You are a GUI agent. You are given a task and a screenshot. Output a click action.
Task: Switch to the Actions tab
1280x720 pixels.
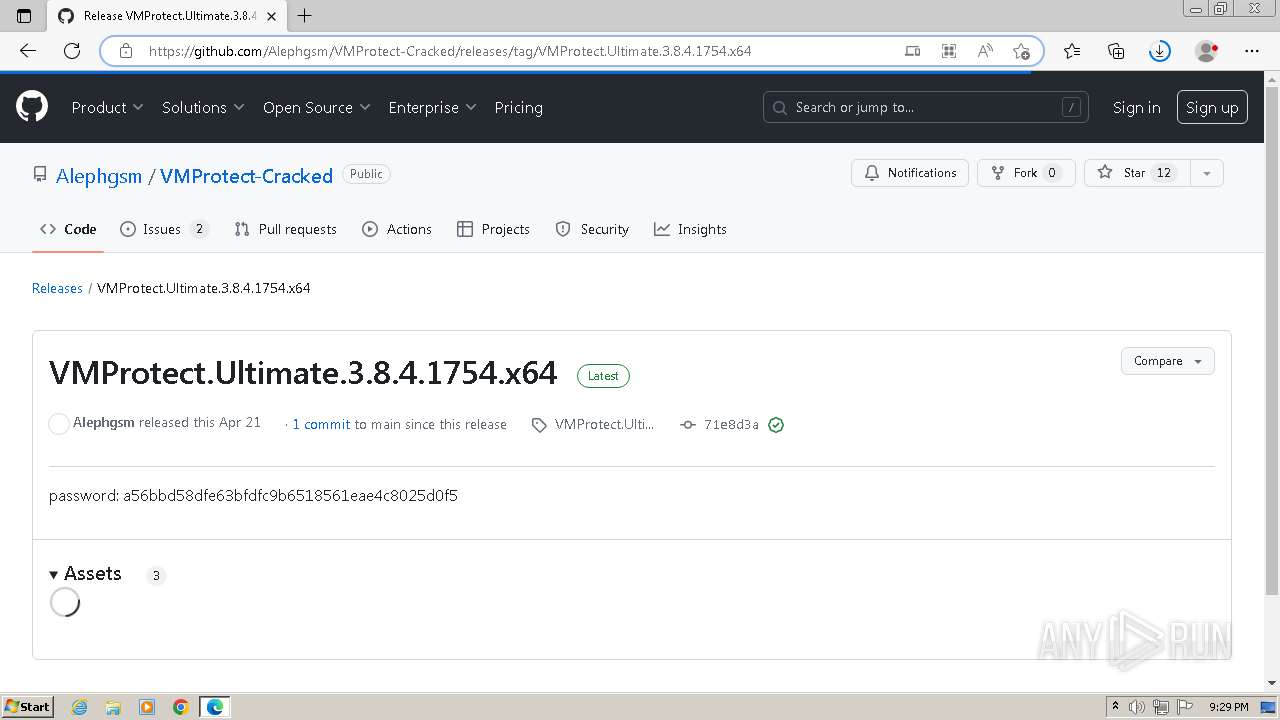coord(397,229)
